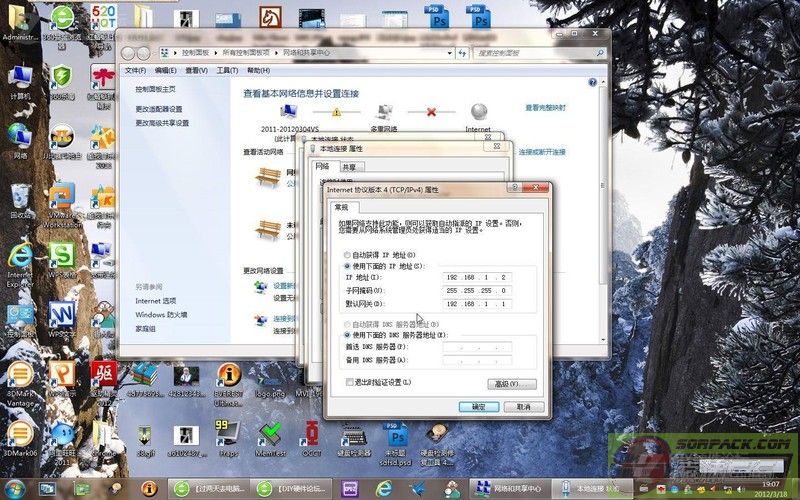Click Change advanced sharing settings link
800x500 pixels.
point(162,123)
